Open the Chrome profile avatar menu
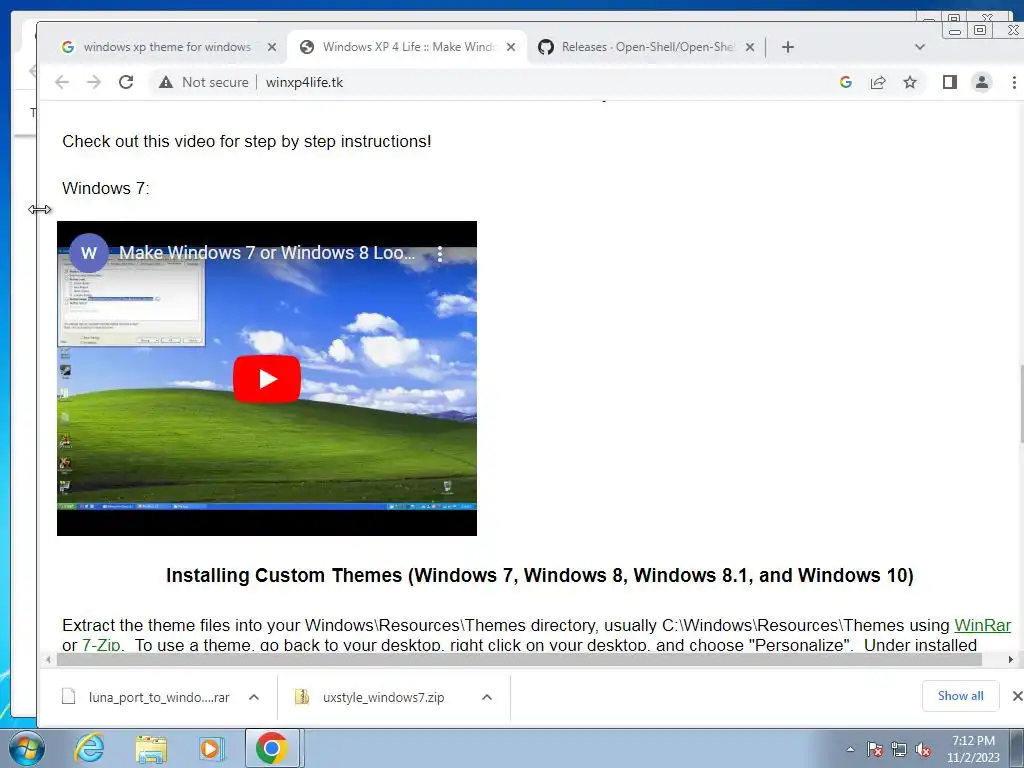1024x768 pixels. (x=982, y=82)
